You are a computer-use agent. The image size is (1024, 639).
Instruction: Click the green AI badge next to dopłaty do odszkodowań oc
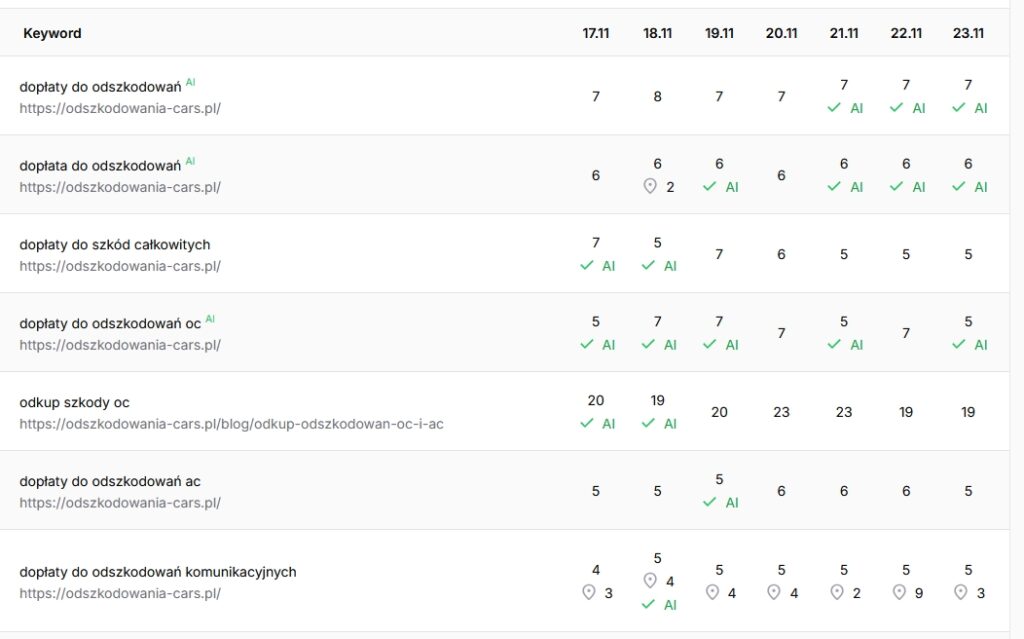(210, 320)
